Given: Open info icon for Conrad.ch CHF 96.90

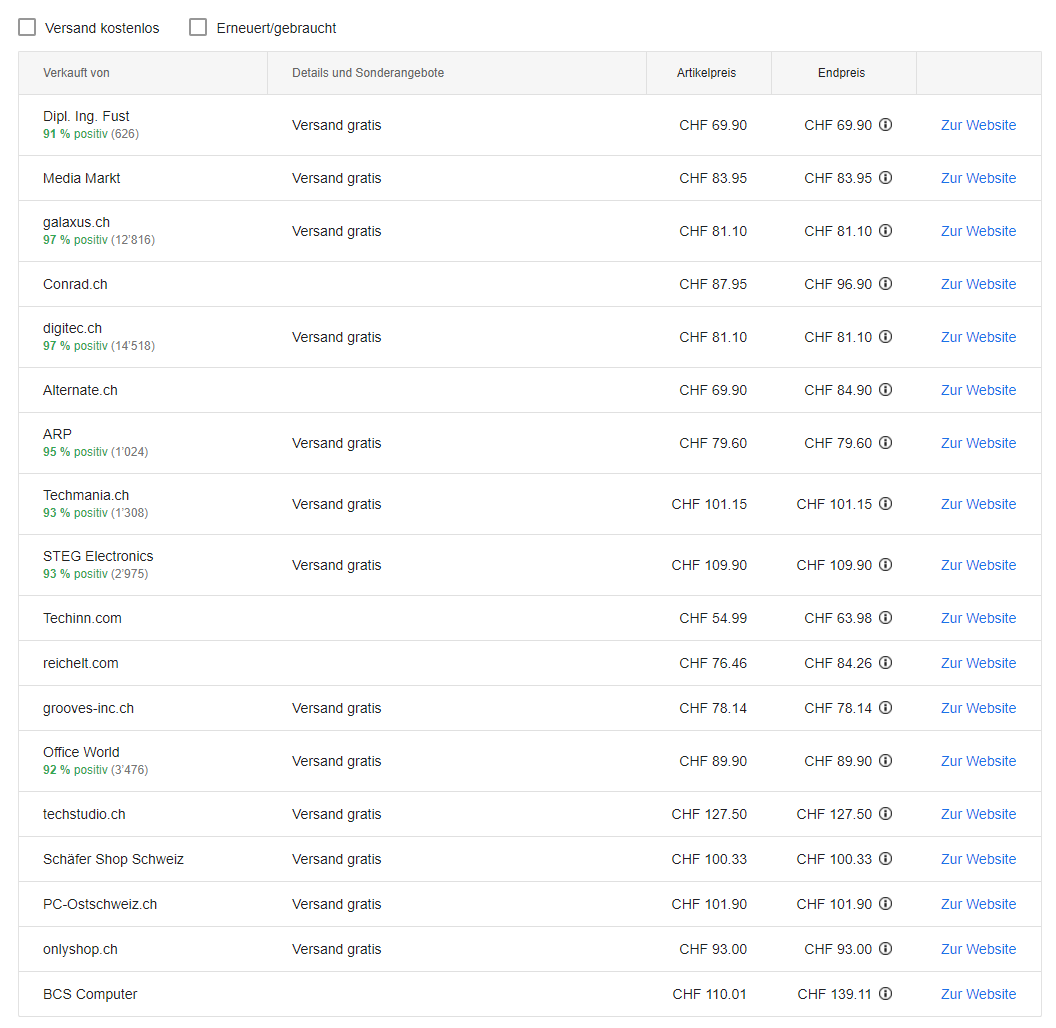Looking at the screenshot, I should coord(885,284).
